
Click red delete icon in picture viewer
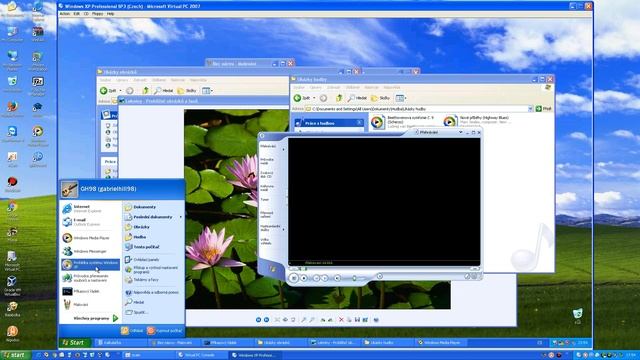(341, 320)
